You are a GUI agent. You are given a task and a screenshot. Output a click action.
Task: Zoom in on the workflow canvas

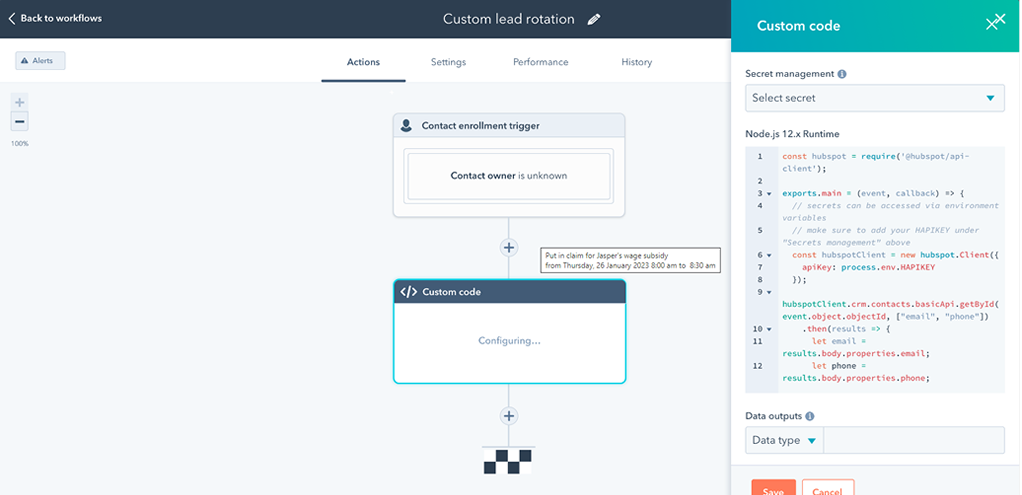tap(20, 101)
